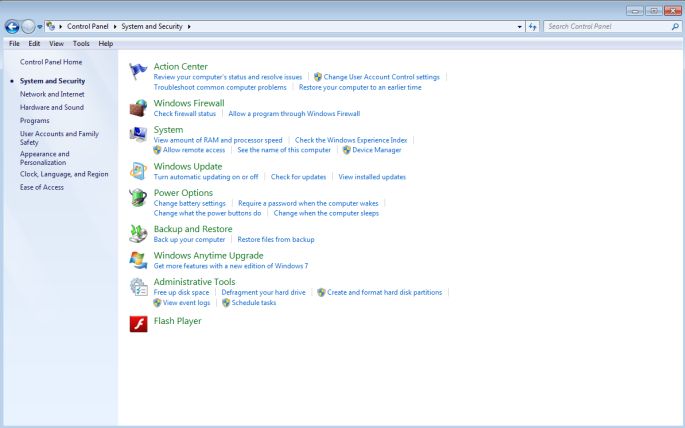The image size is (685, 428).
Task: Refresh the view with the address bar button
Action: point(532,27)
